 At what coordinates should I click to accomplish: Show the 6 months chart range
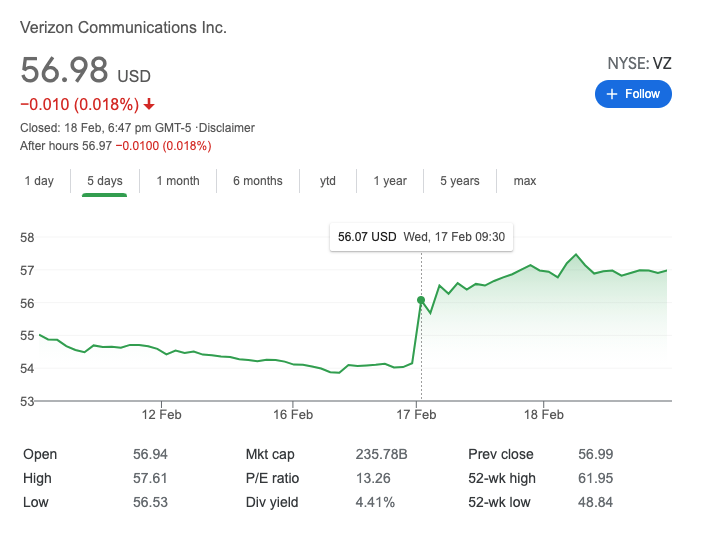coord(258,181)
